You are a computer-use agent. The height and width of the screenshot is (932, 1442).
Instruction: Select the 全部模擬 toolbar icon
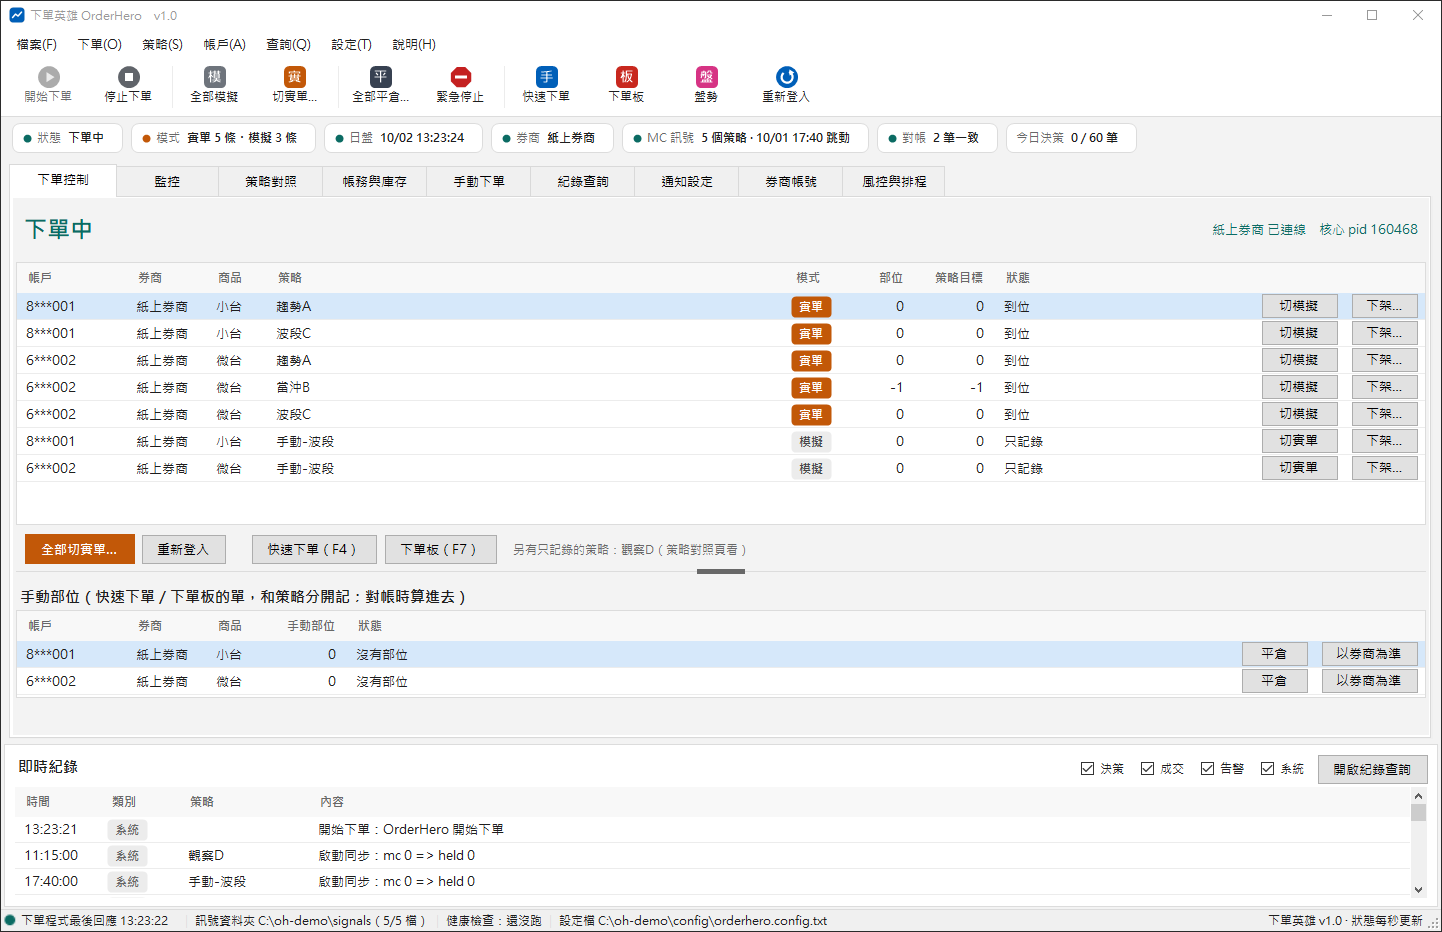tap(214, 84)
